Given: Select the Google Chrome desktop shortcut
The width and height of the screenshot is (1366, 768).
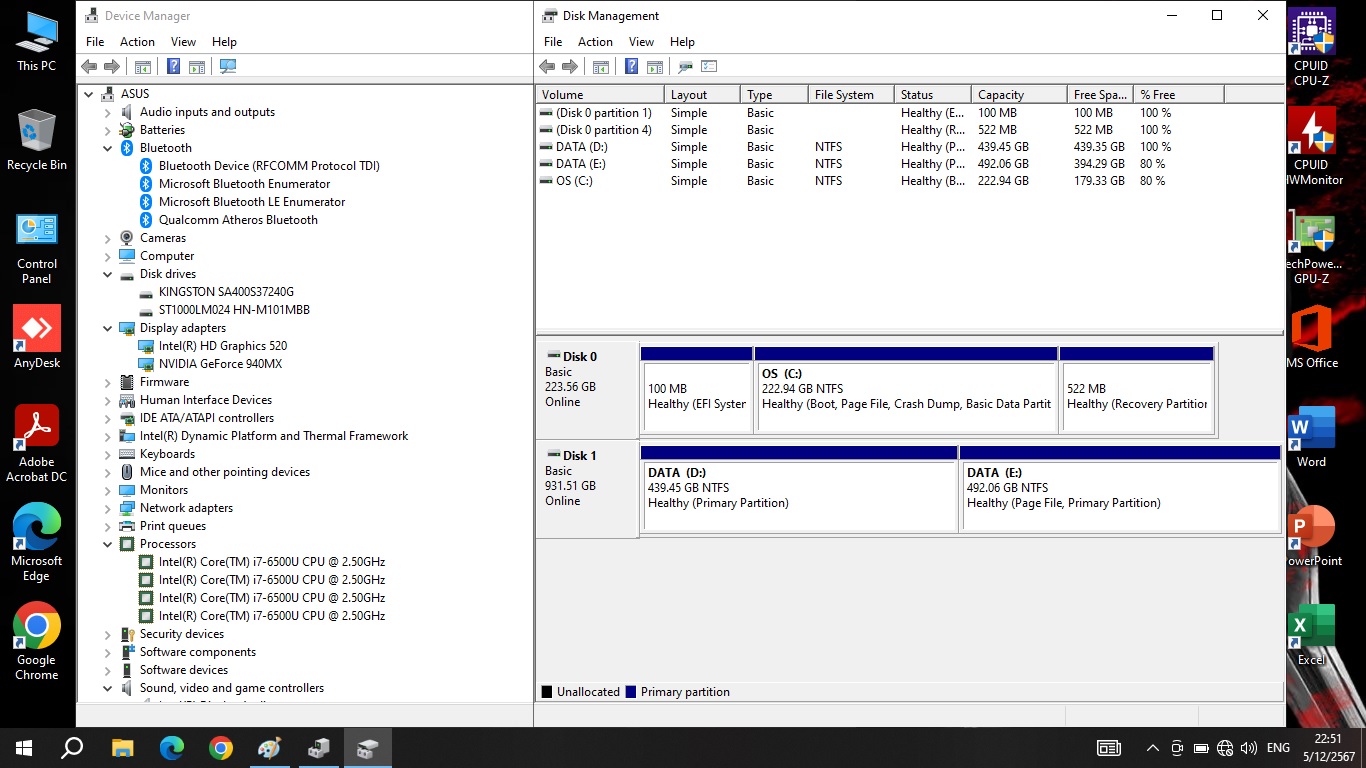Looking at the screenshot, I should (x=37, y=641).
